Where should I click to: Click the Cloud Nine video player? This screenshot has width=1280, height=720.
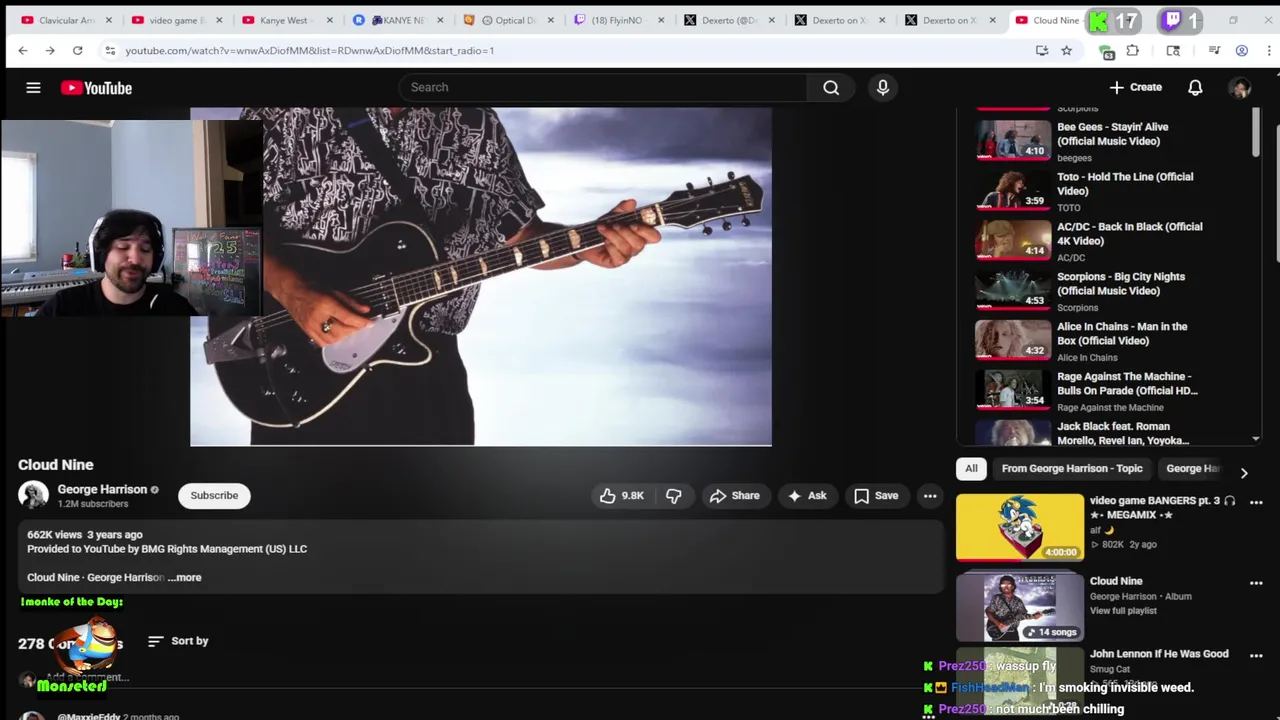tap(481, 277)
